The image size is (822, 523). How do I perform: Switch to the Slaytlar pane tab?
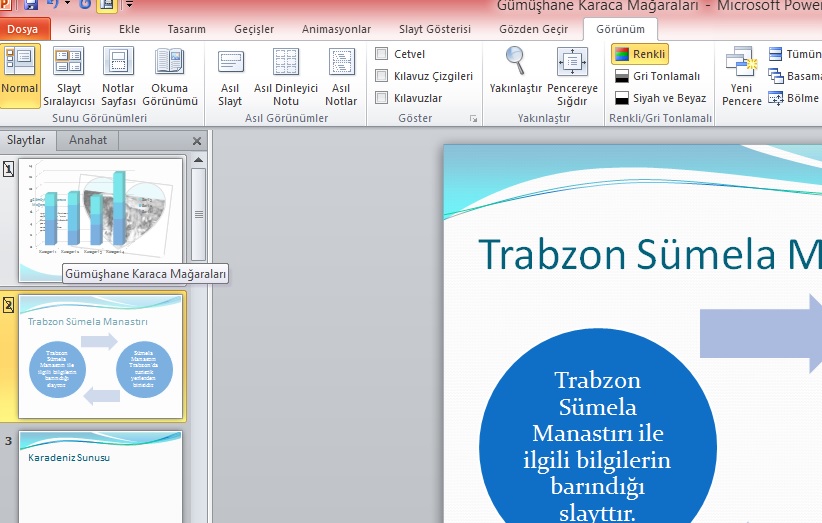(x=26, y=140)
